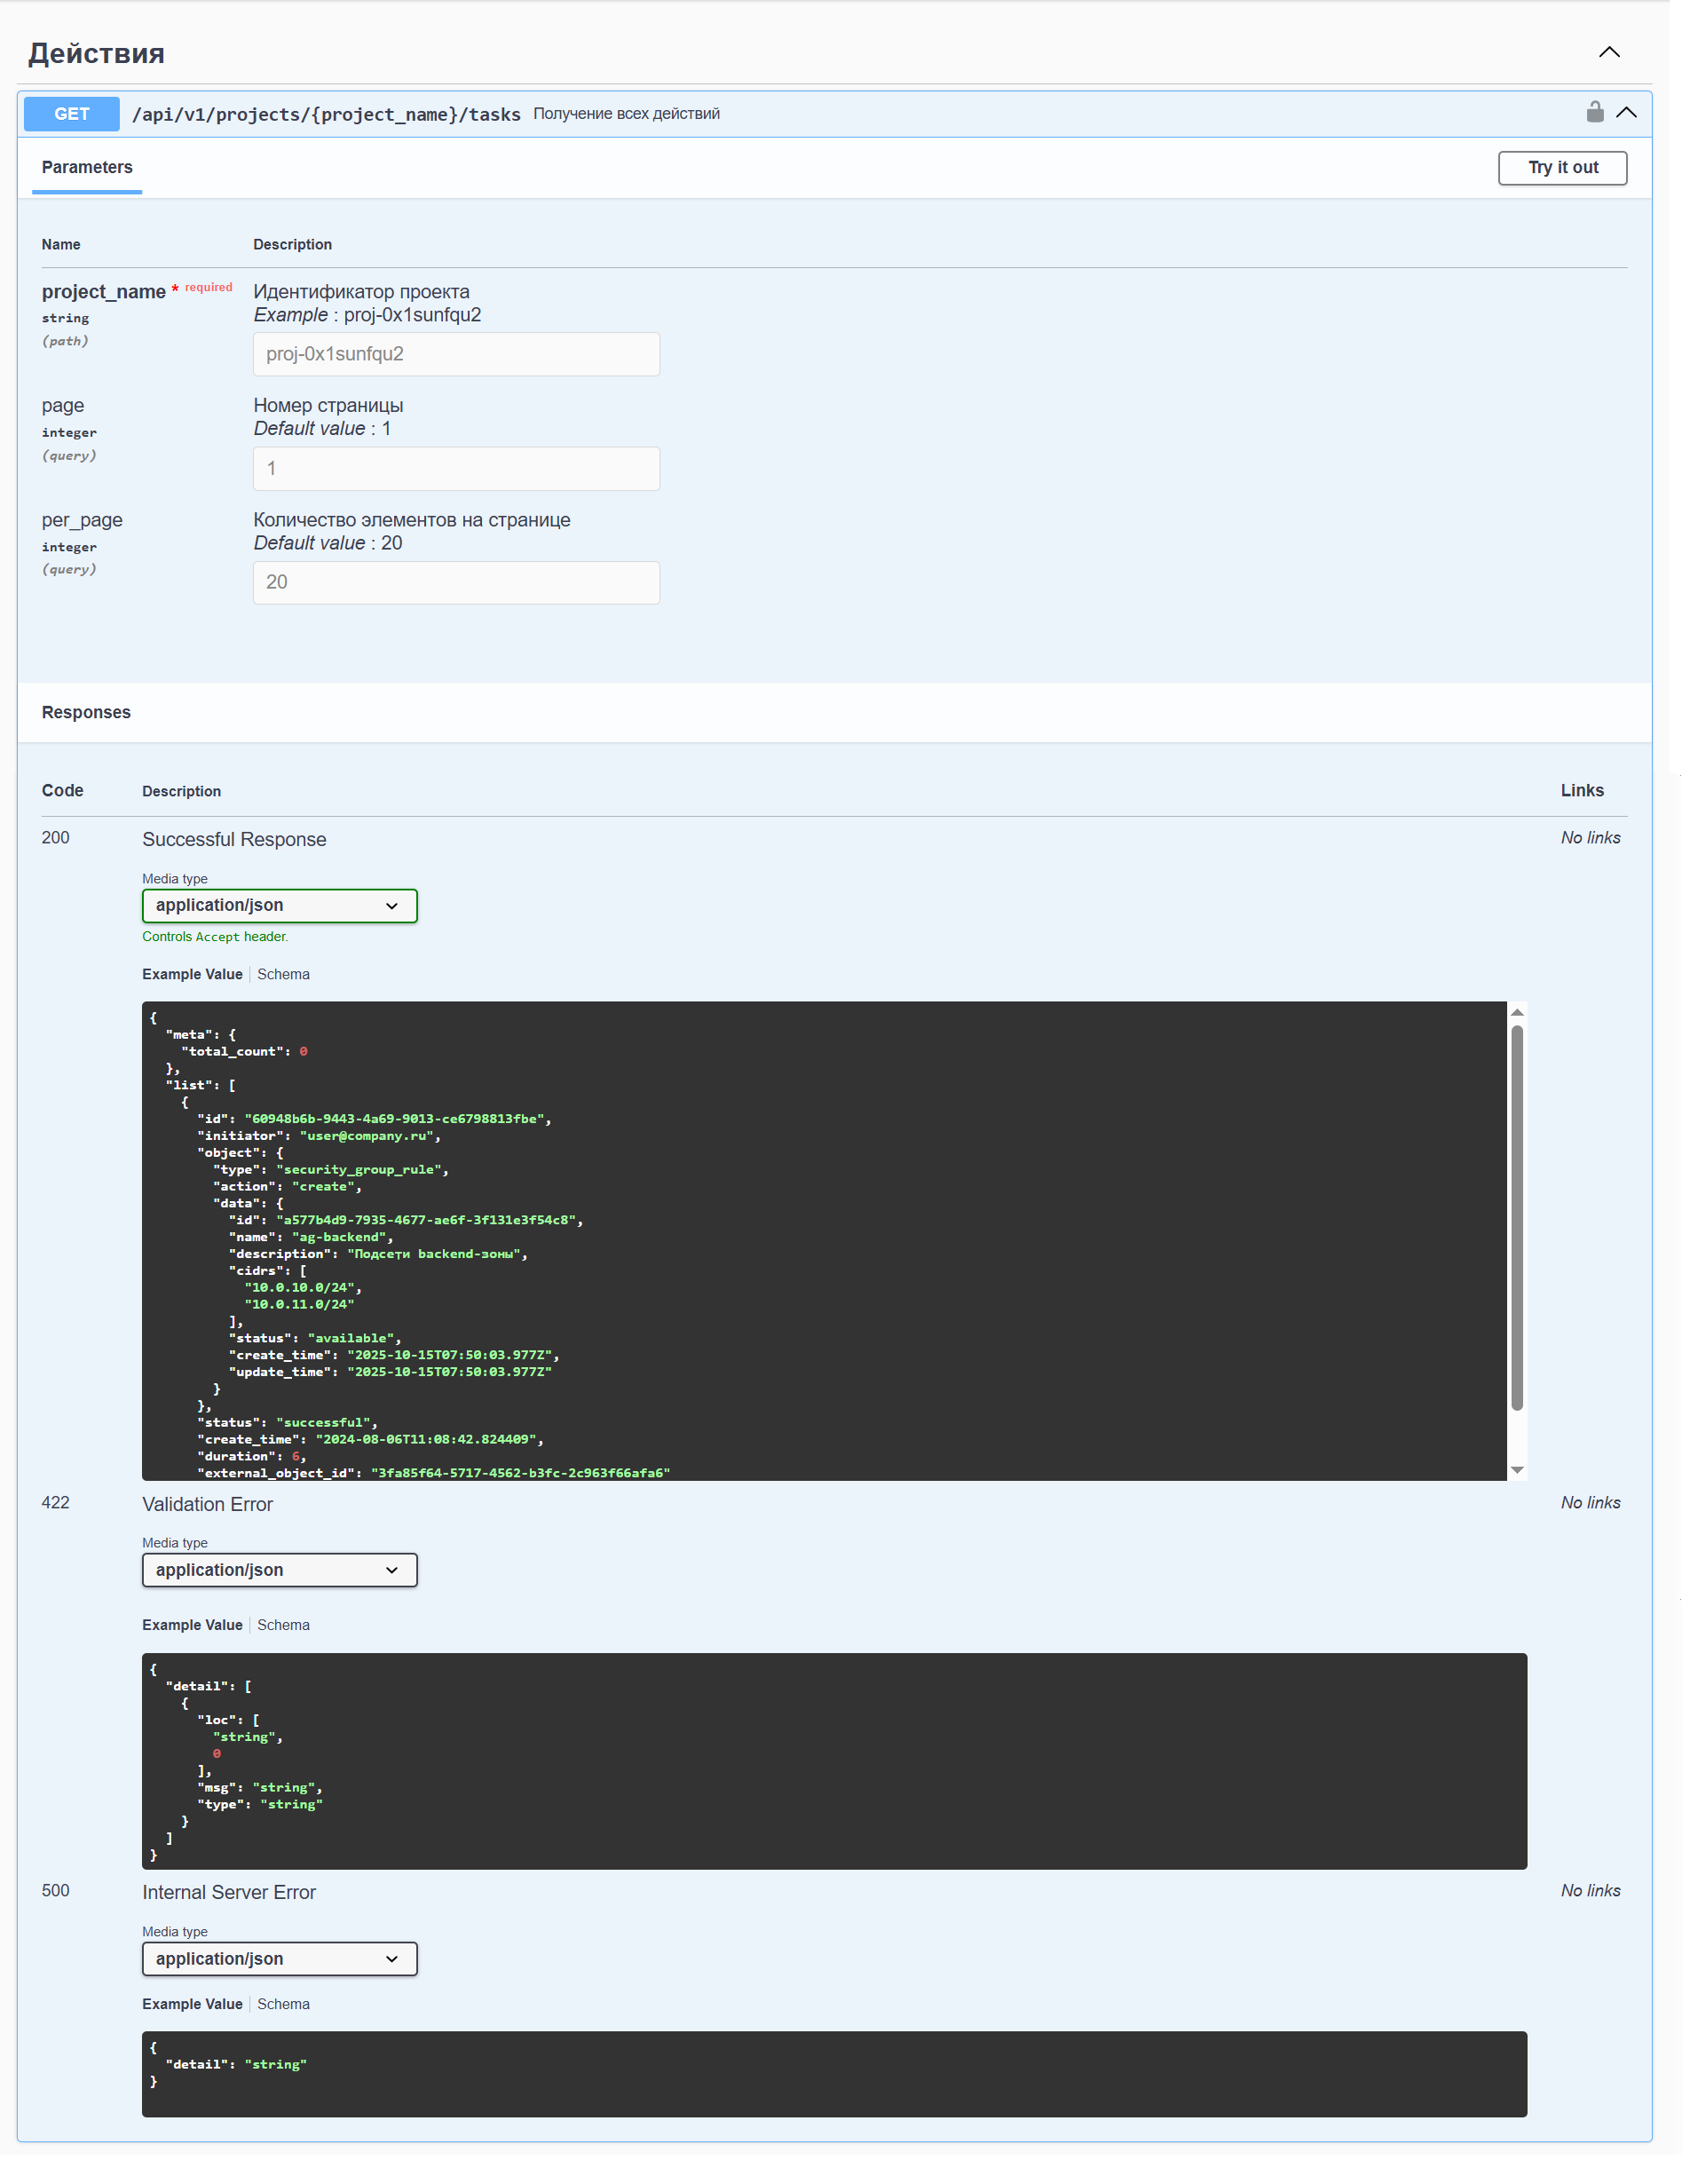Select Example Value tab for 422 response

point(192,1625)
